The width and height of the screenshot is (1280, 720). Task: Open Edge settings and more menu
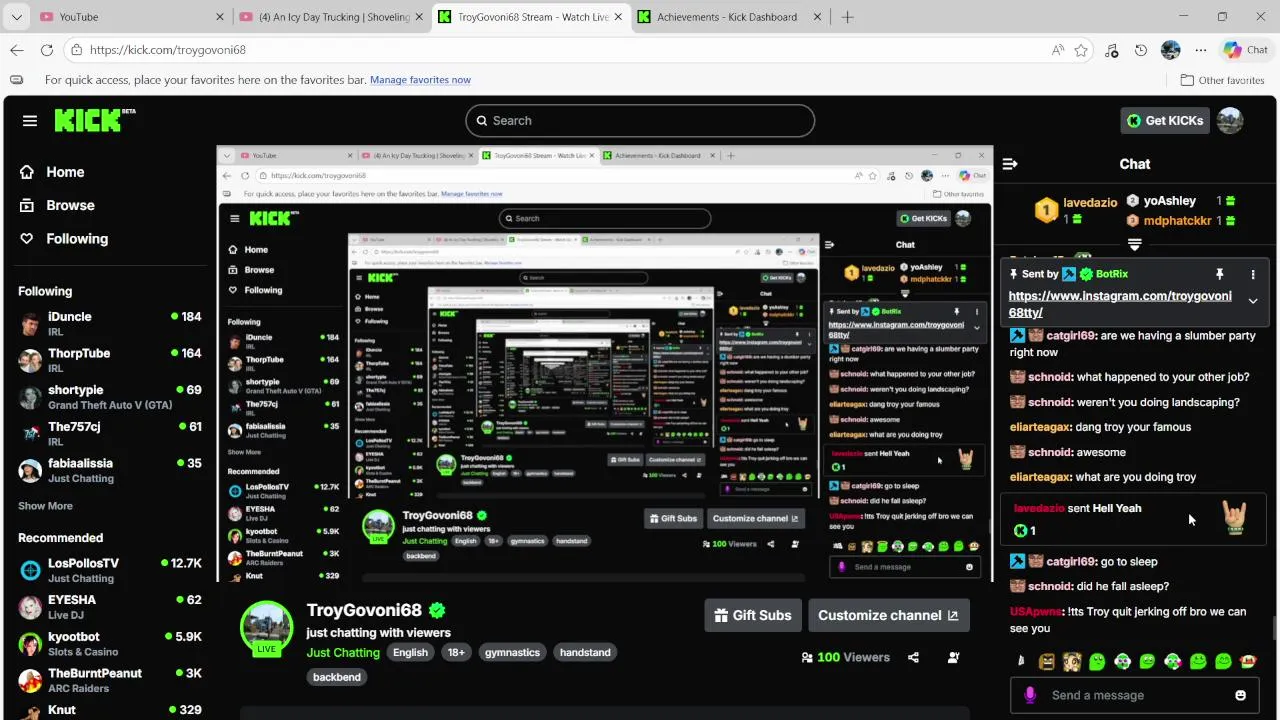click(1201, 50)
